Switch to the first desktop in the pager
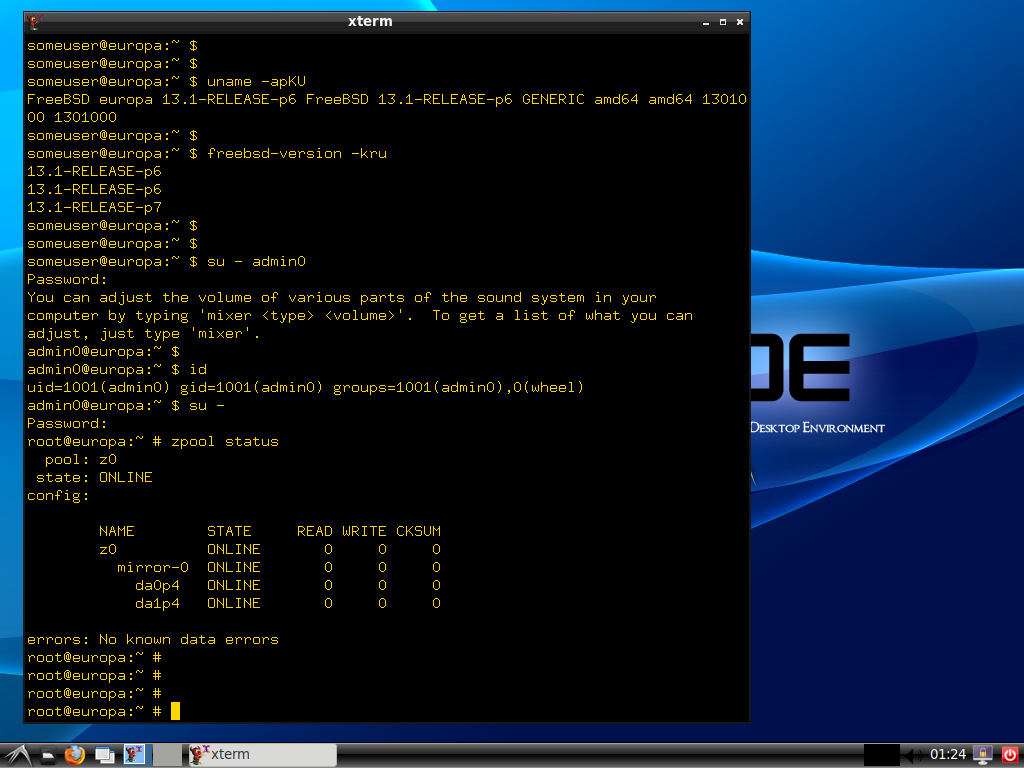 (134, 755)
